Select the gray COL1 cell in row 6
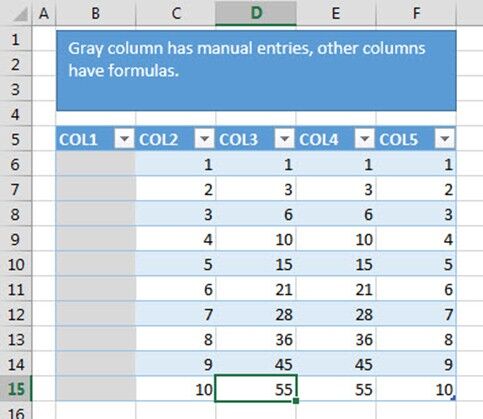 (x=96, y=164)
